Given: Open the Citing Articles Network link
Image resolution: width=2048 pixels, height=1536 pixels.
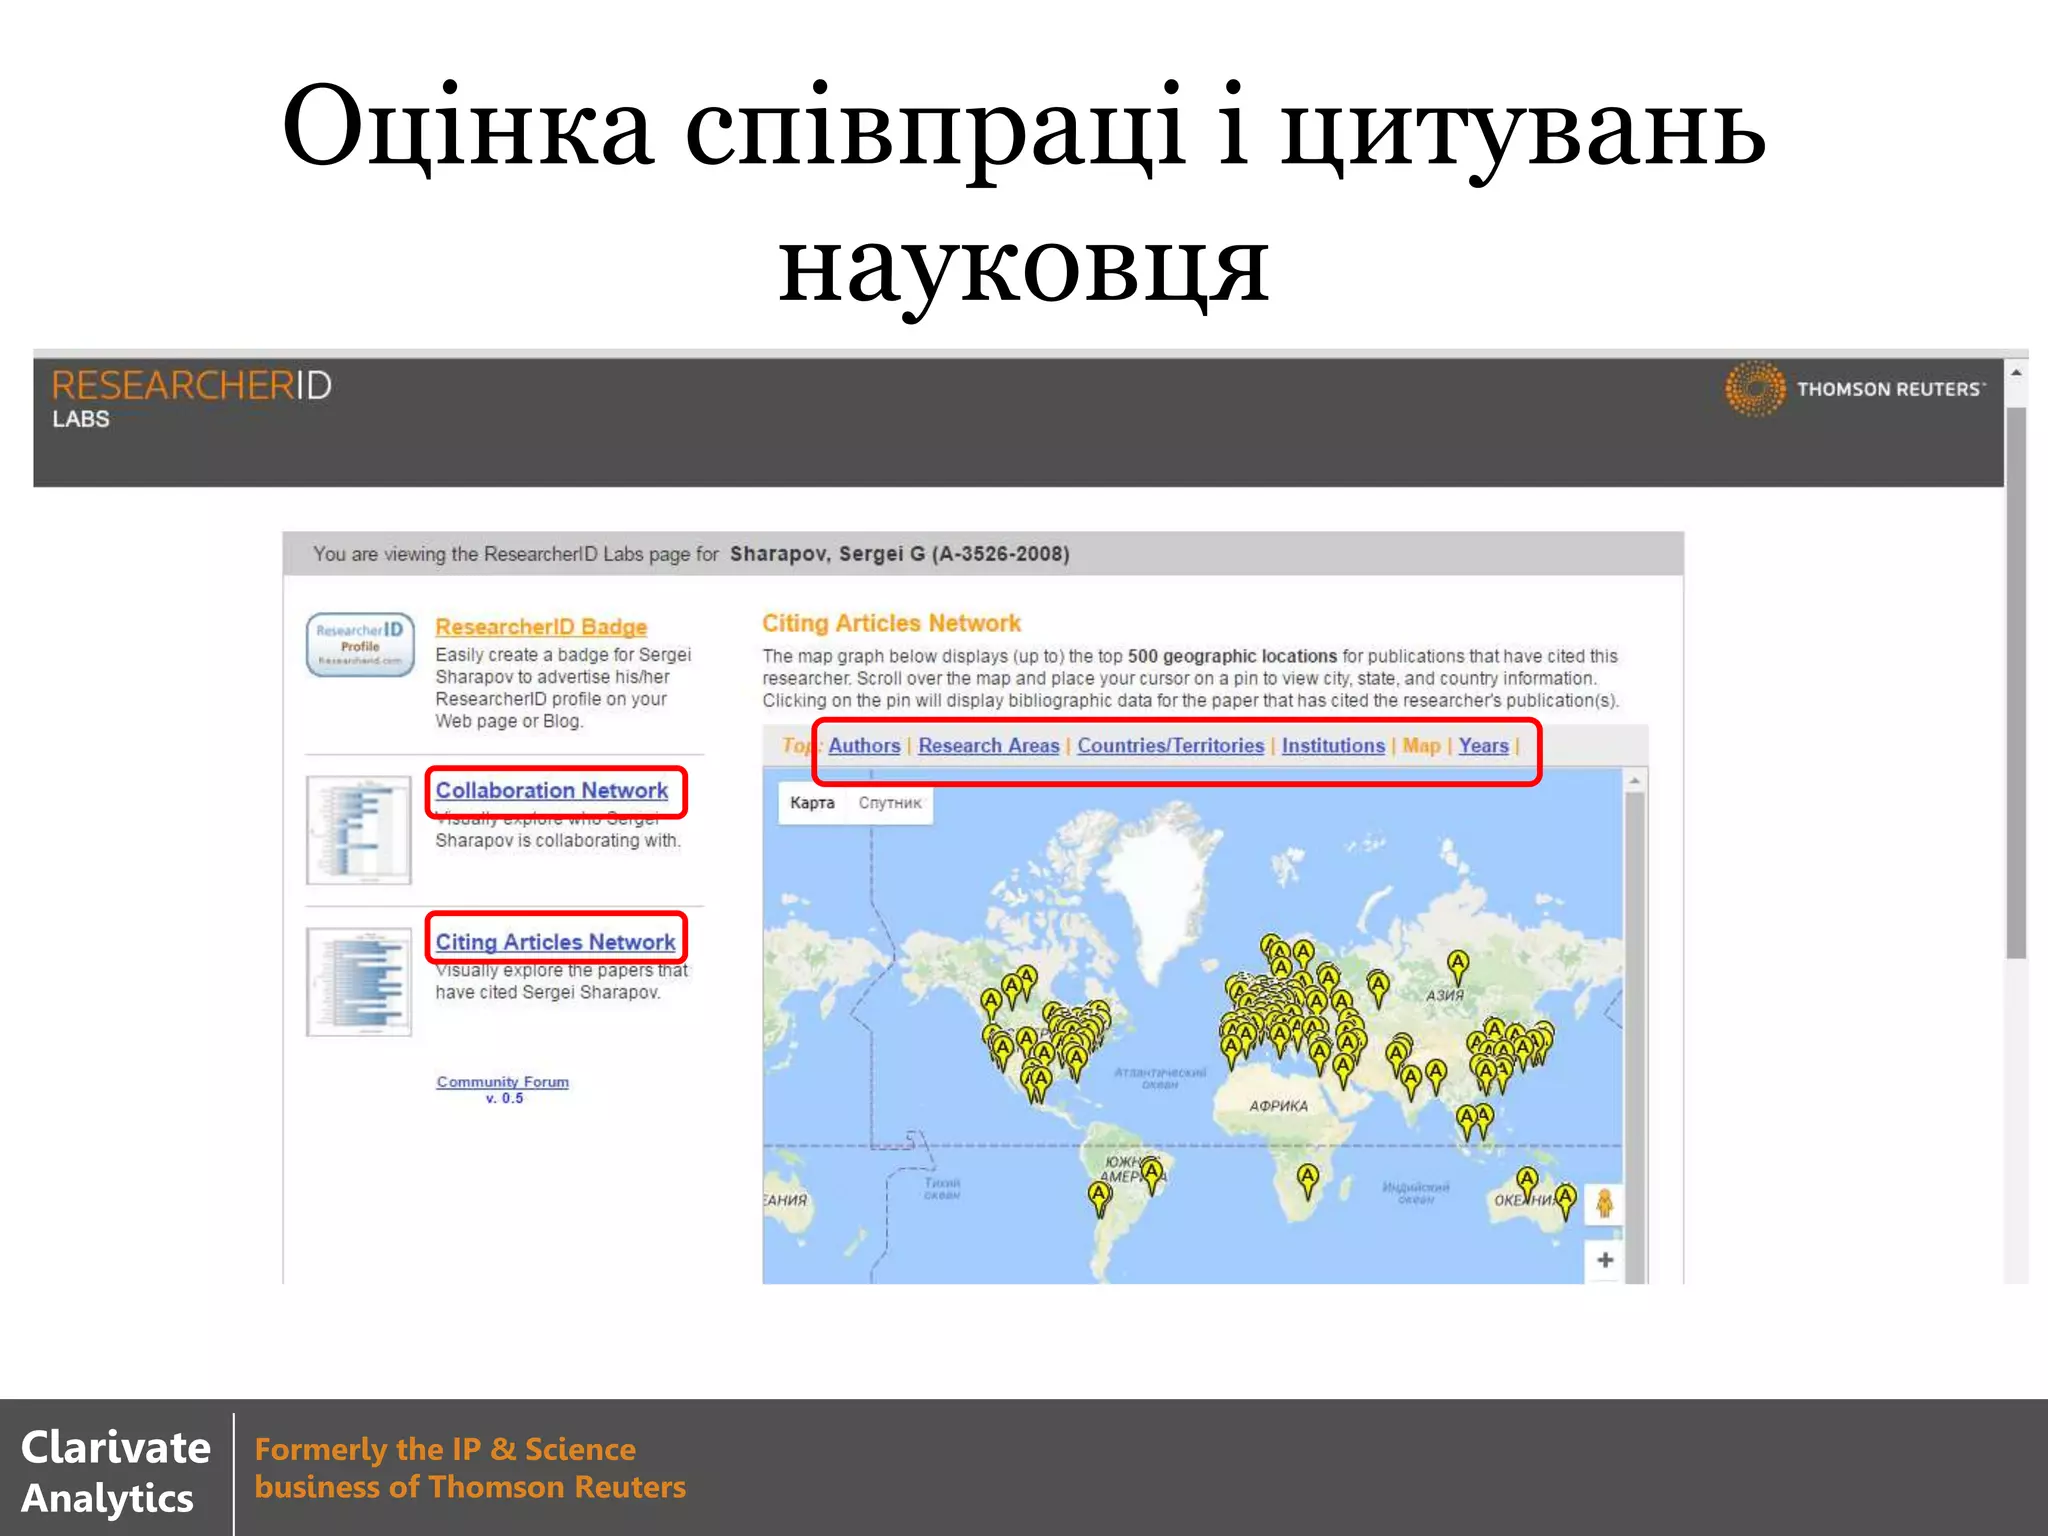Looking at the screenshot, I should click(555, 942).
